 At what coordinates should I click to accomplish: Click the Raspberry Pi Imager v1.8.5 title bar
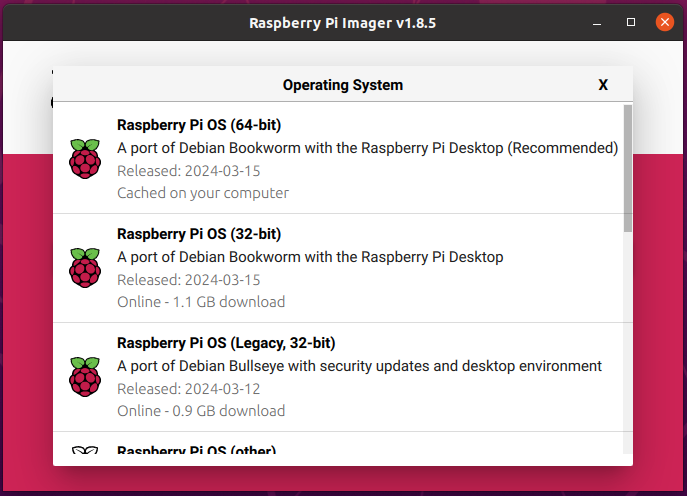343,23
